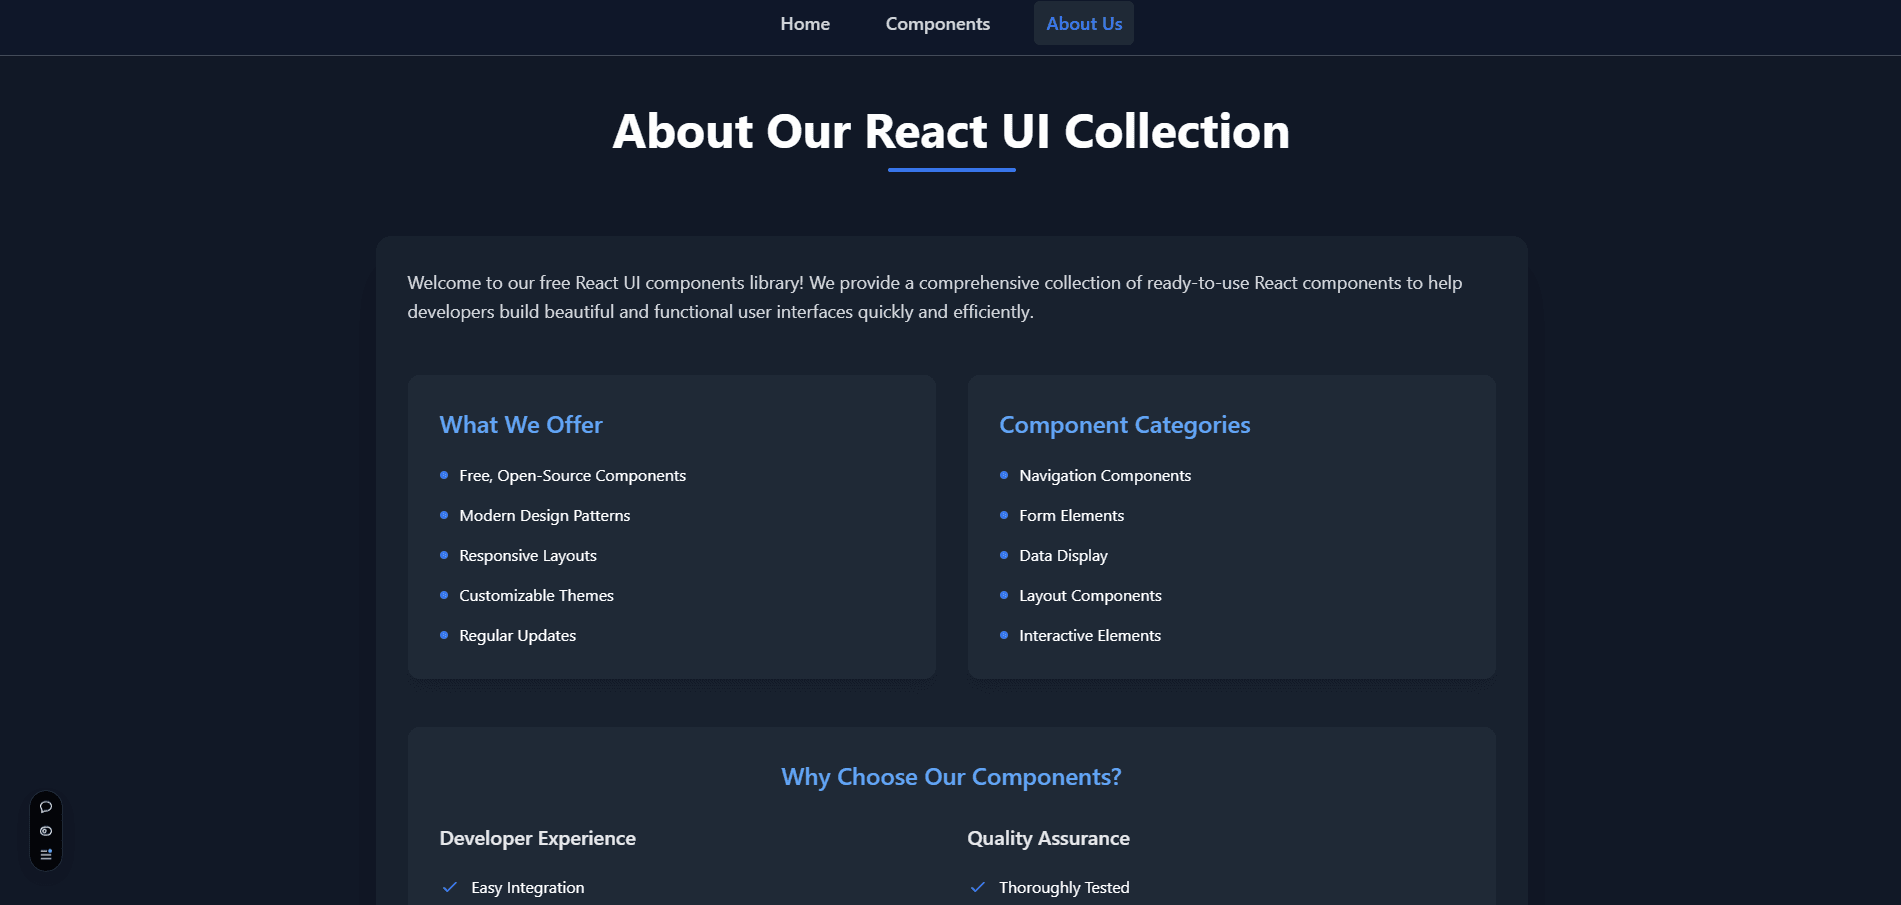The width and height of the screenshot is (1901, 905).
Task: Click the Thoroughly Tested checkmark item
Action: (1064, 887)
